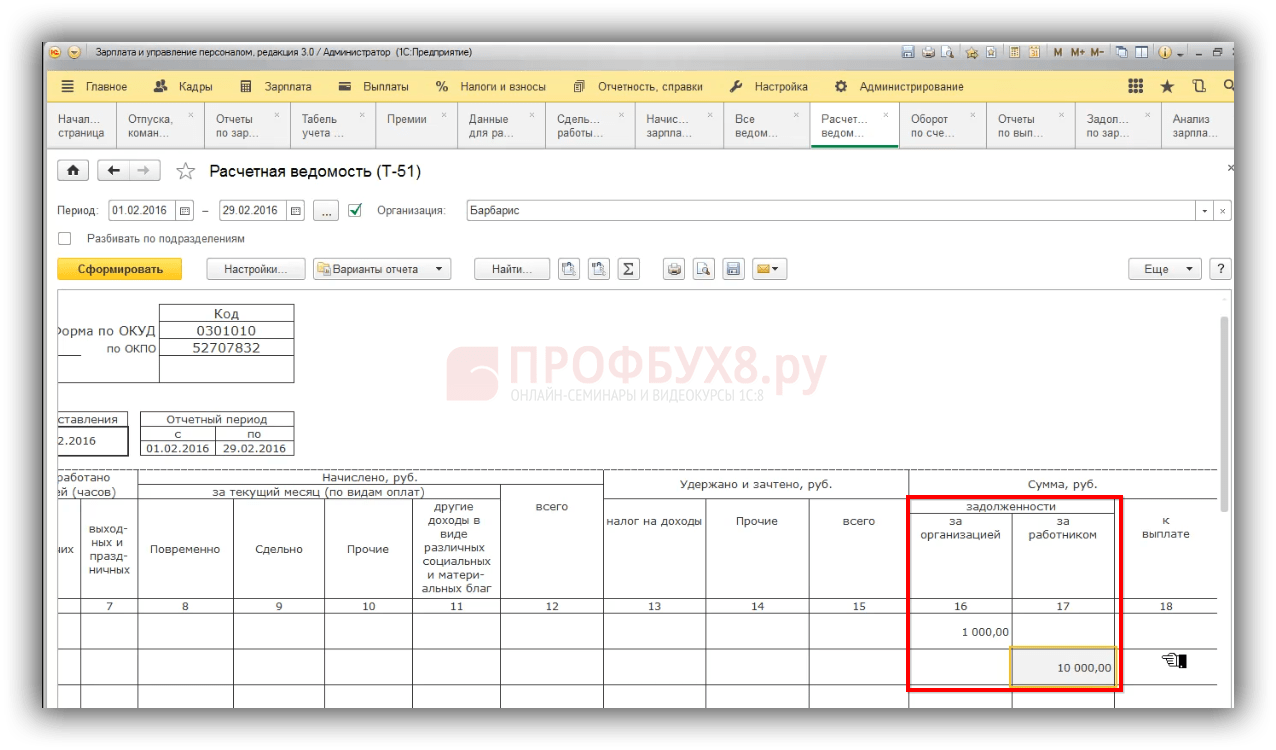Screen dimensions: 1276x750
Task: Open calendar picker for start date 01.02.2016
Action: pyautogui.click(x=184, y=211)
